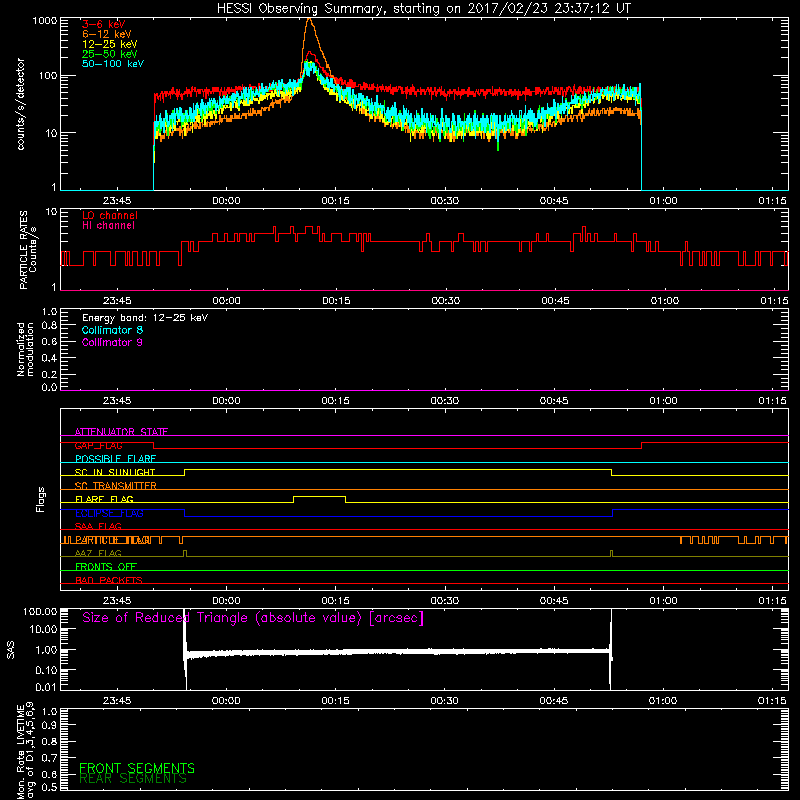Click the 100.00 tick label on SAS axis
This screenshot has height=800, width=800.
click(40, 611)
